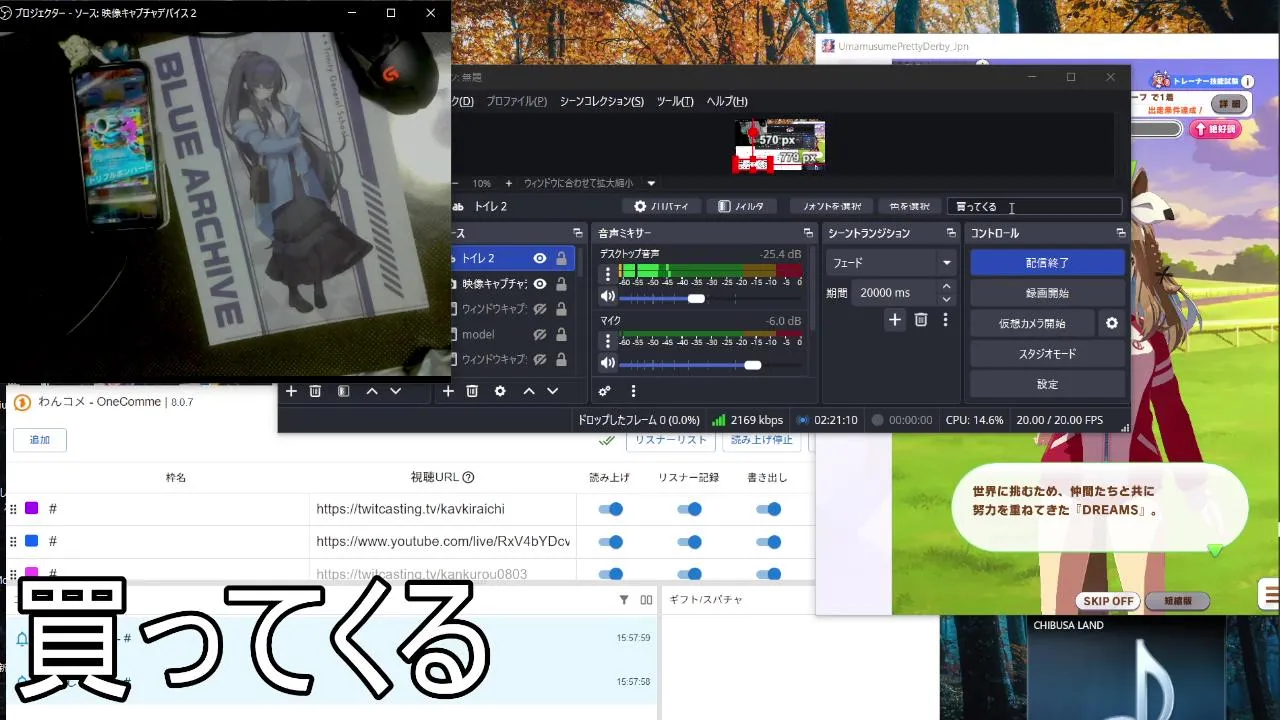Toggle 書き出し for kavkiraichi row
The image size is (1280, 720).
[x=768, y=509]
